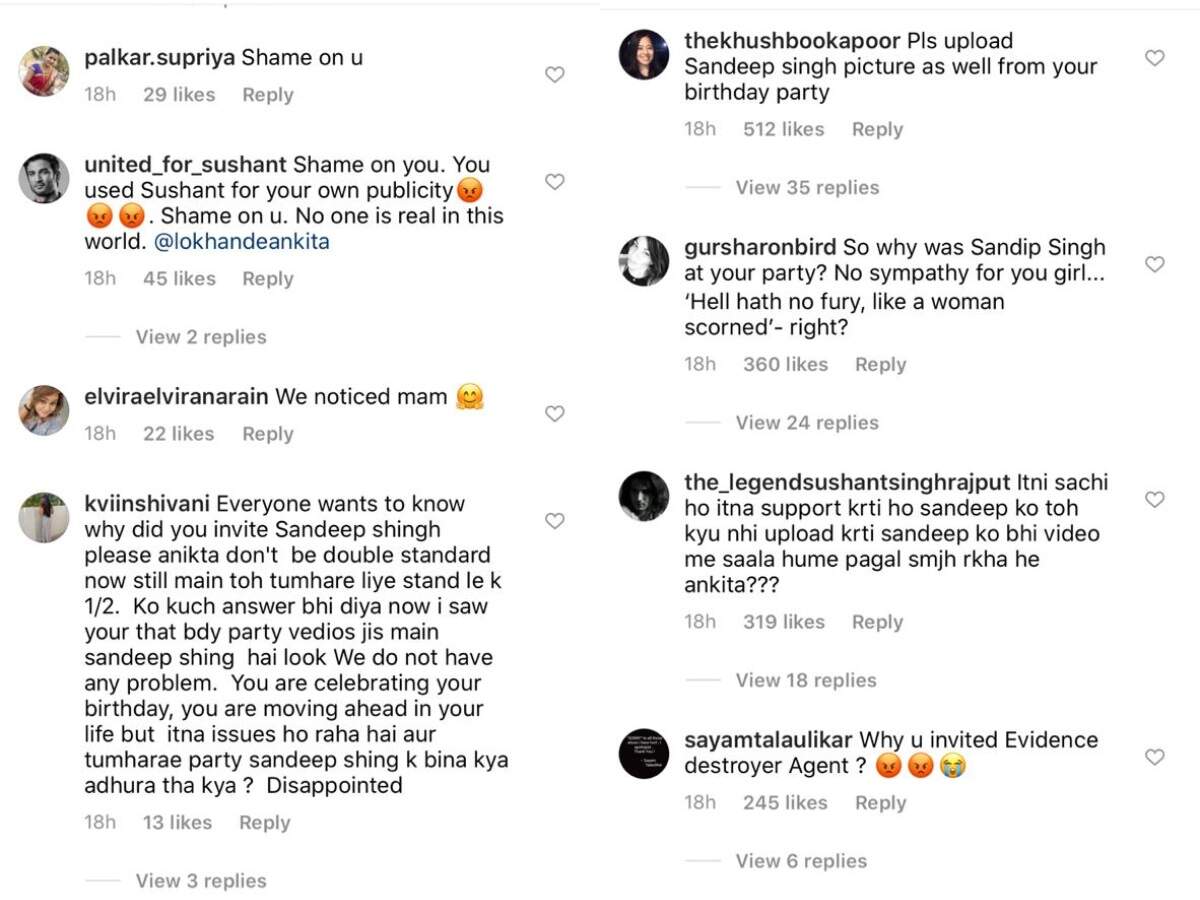
Task: Heart the kviinshivani comment
Action: (554, 520)
